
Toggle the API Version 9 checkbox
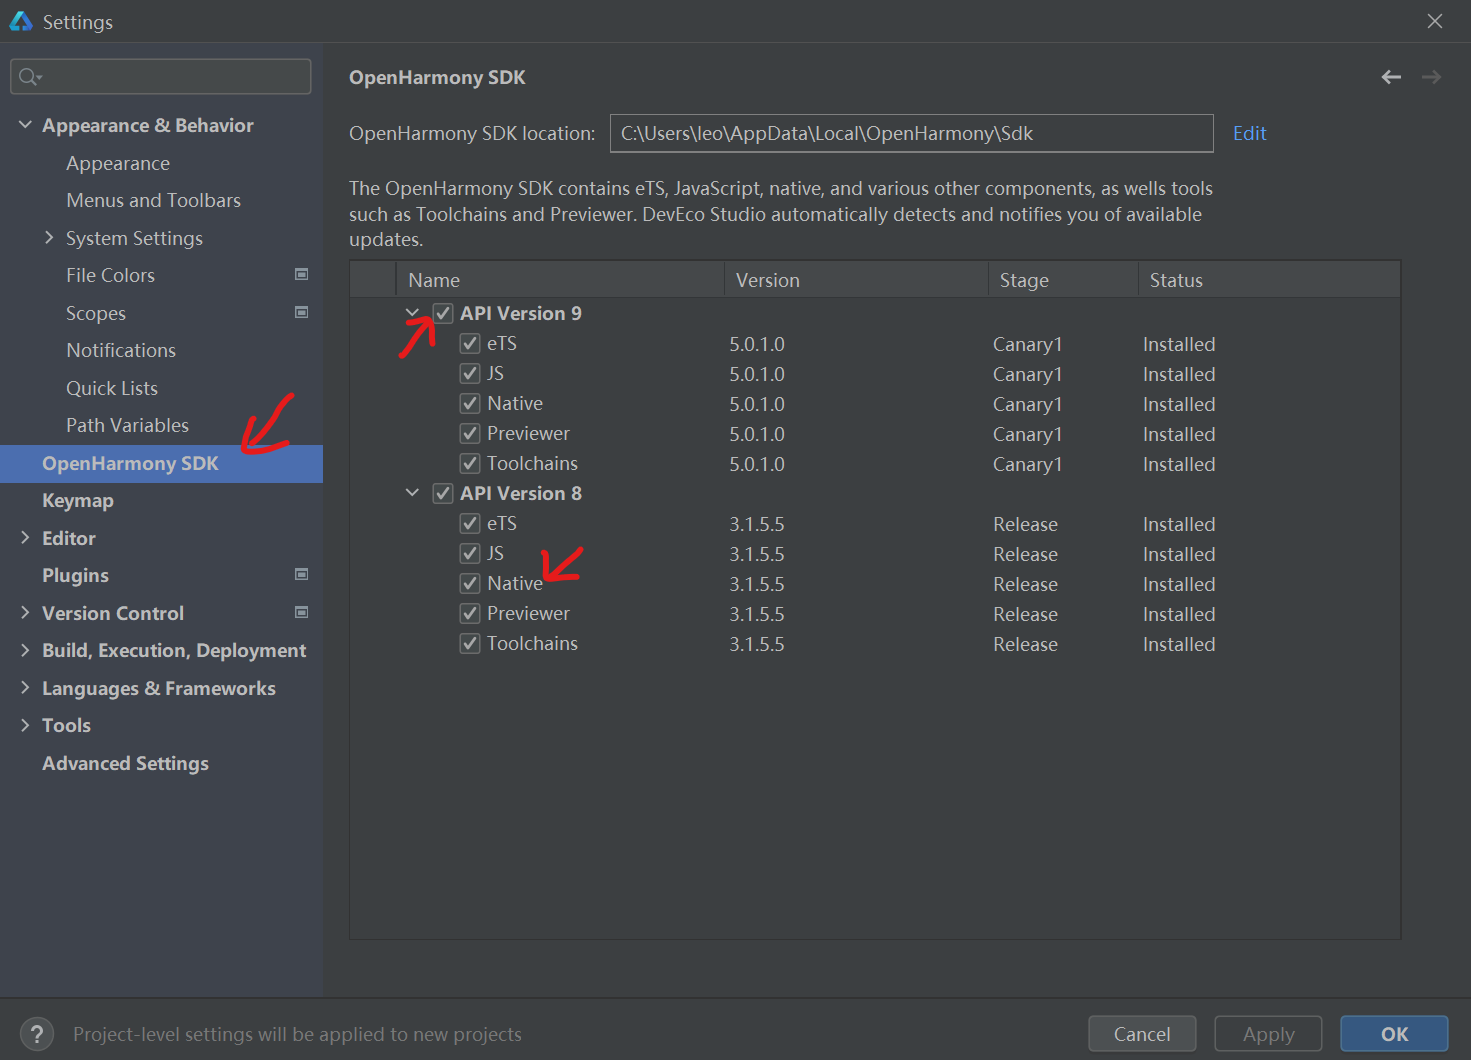[x=443, y=313]
